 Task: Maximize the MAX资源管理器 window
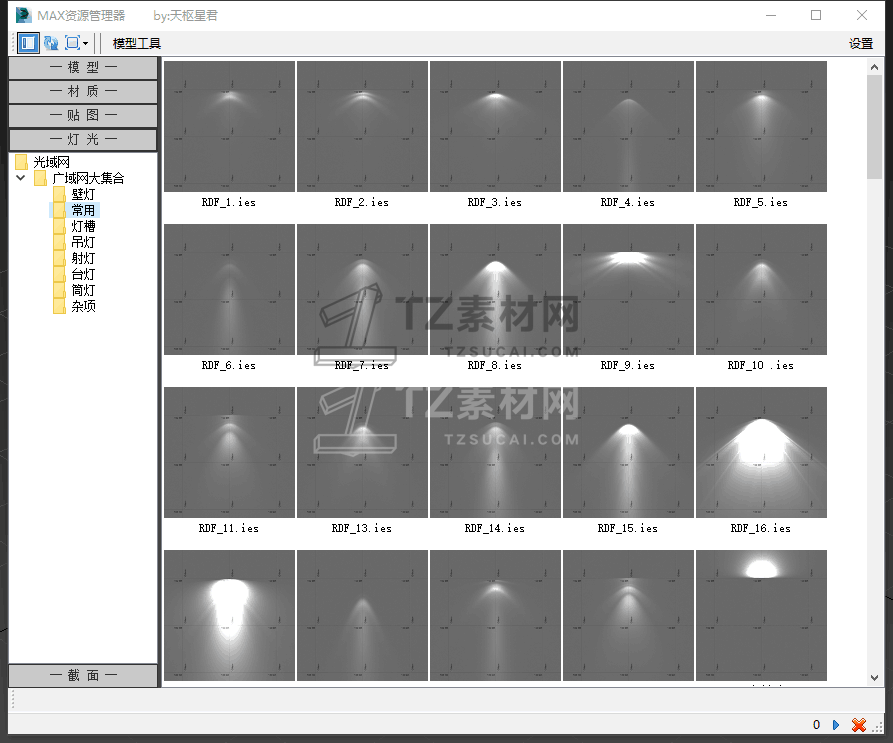coord(816,15)
